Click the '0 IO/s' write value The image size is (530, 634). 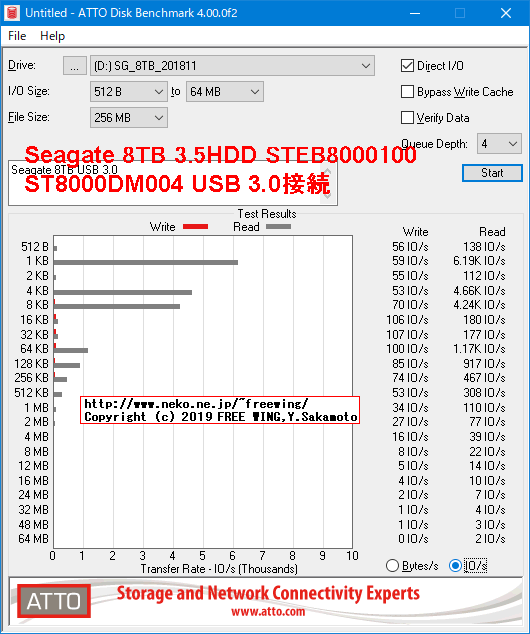pyautogui.click(x=413, y=539)
